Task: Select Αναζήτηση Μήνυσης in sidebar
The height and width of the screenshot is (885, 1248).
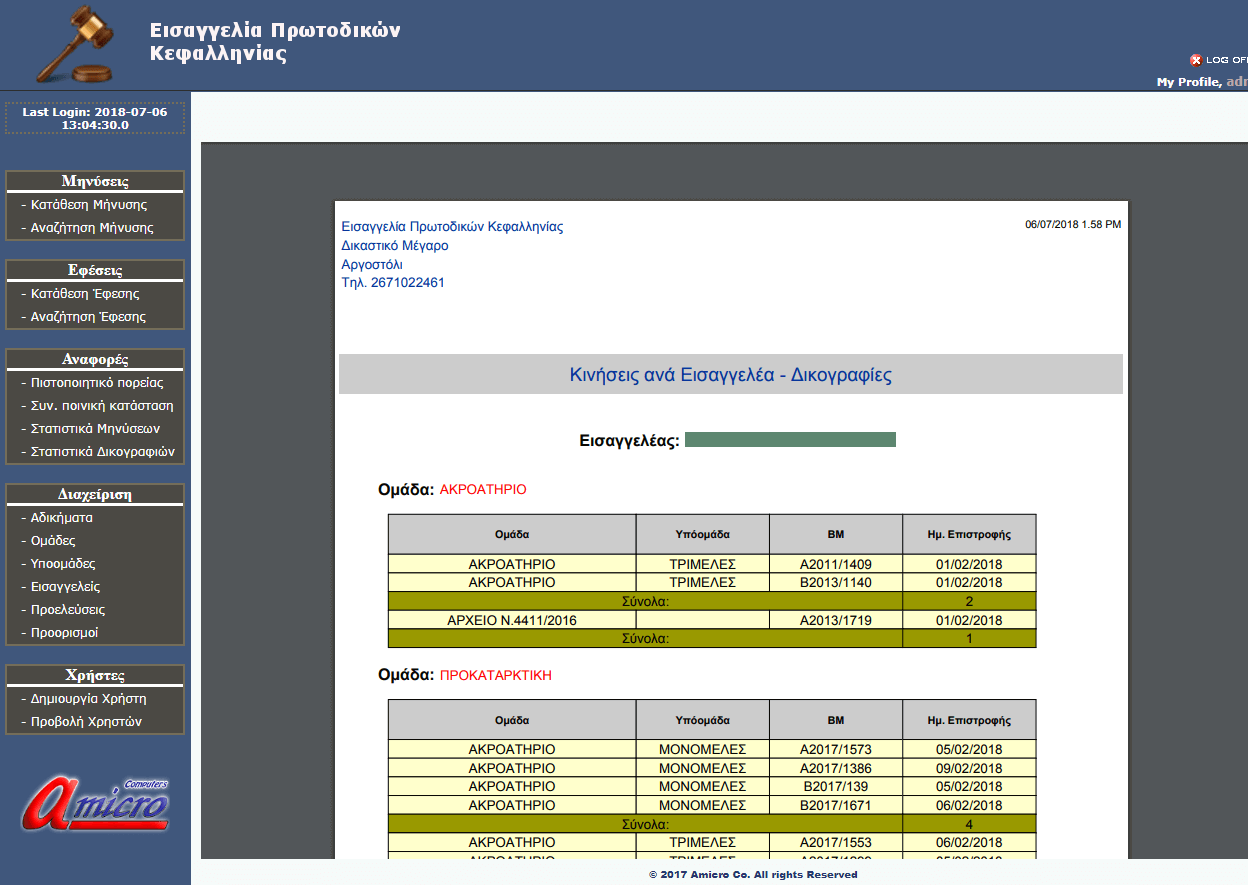Action: 92,228
